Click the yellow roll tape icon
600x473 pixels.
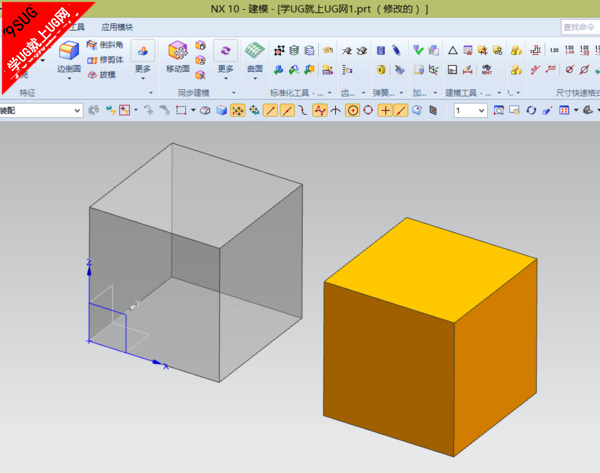[x=381, y=70]
